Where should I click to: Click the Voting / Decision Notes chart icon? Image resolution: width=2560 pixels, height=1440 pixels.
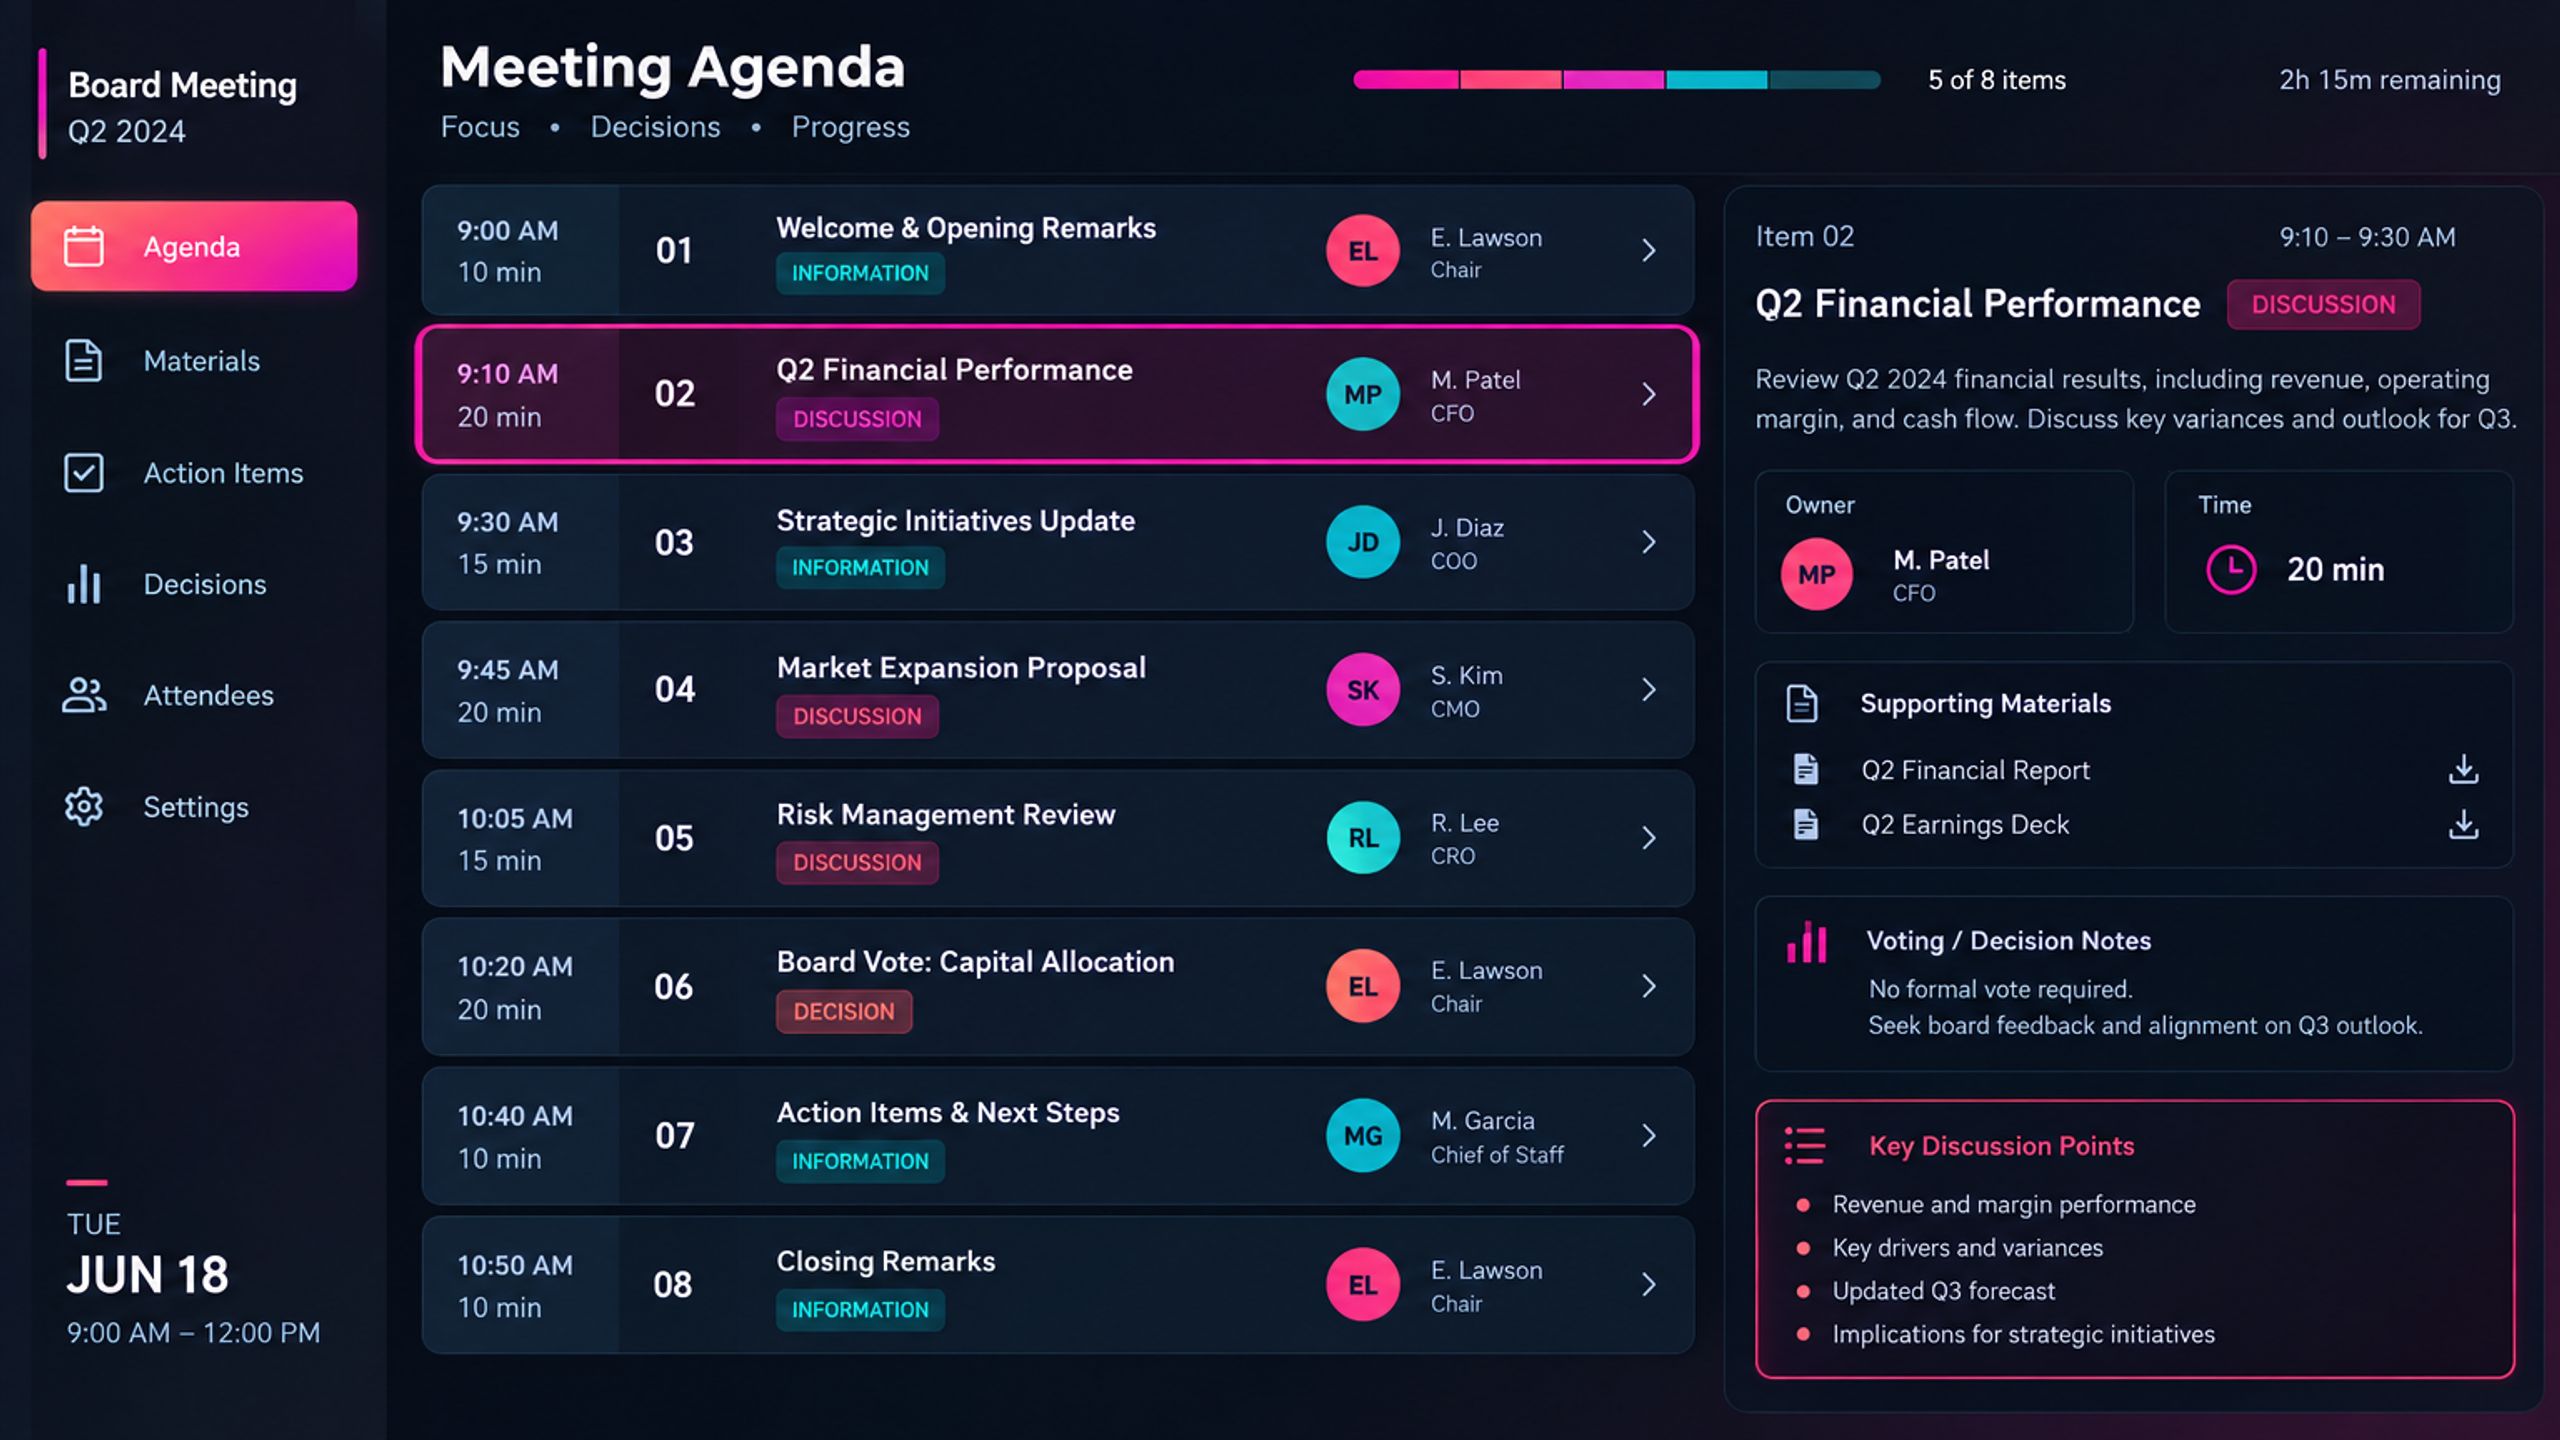[1807, 941]
